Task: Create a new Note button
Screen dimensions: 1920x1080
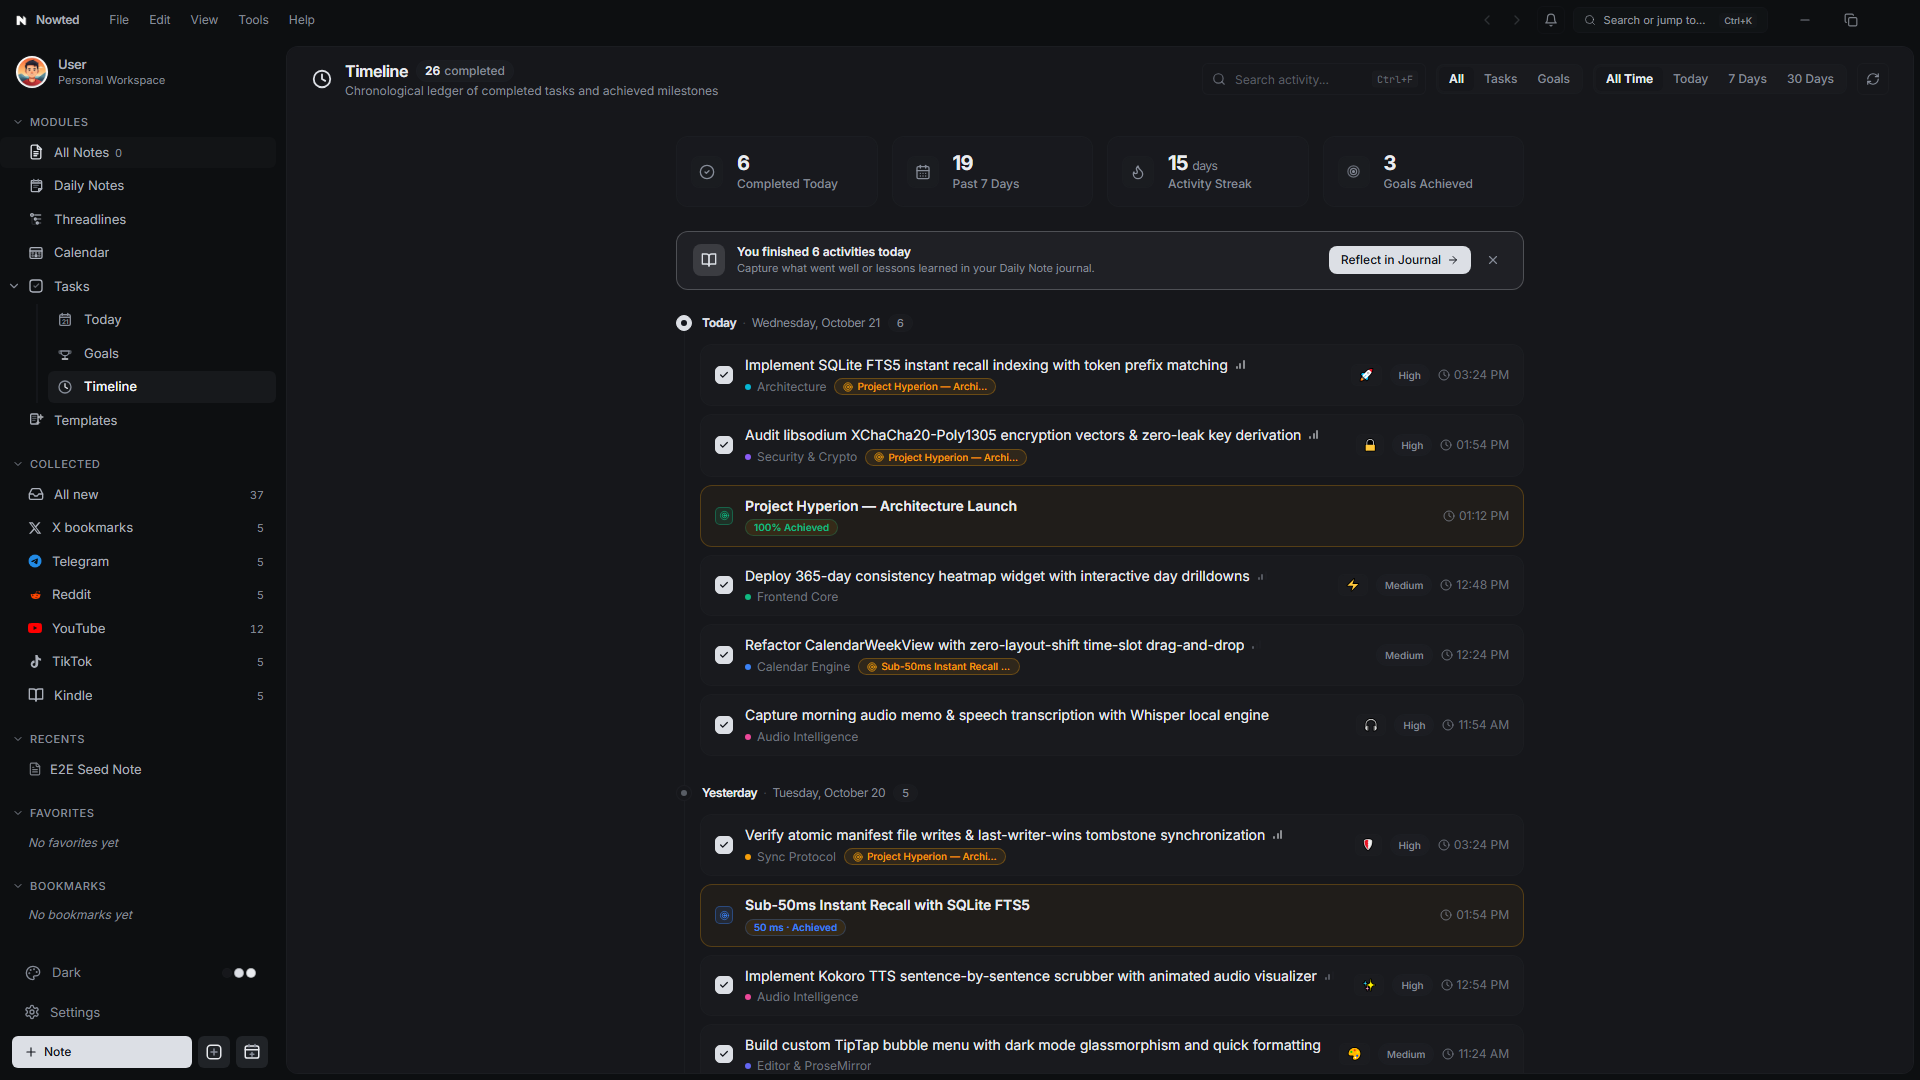Action: coord(102,1052)
